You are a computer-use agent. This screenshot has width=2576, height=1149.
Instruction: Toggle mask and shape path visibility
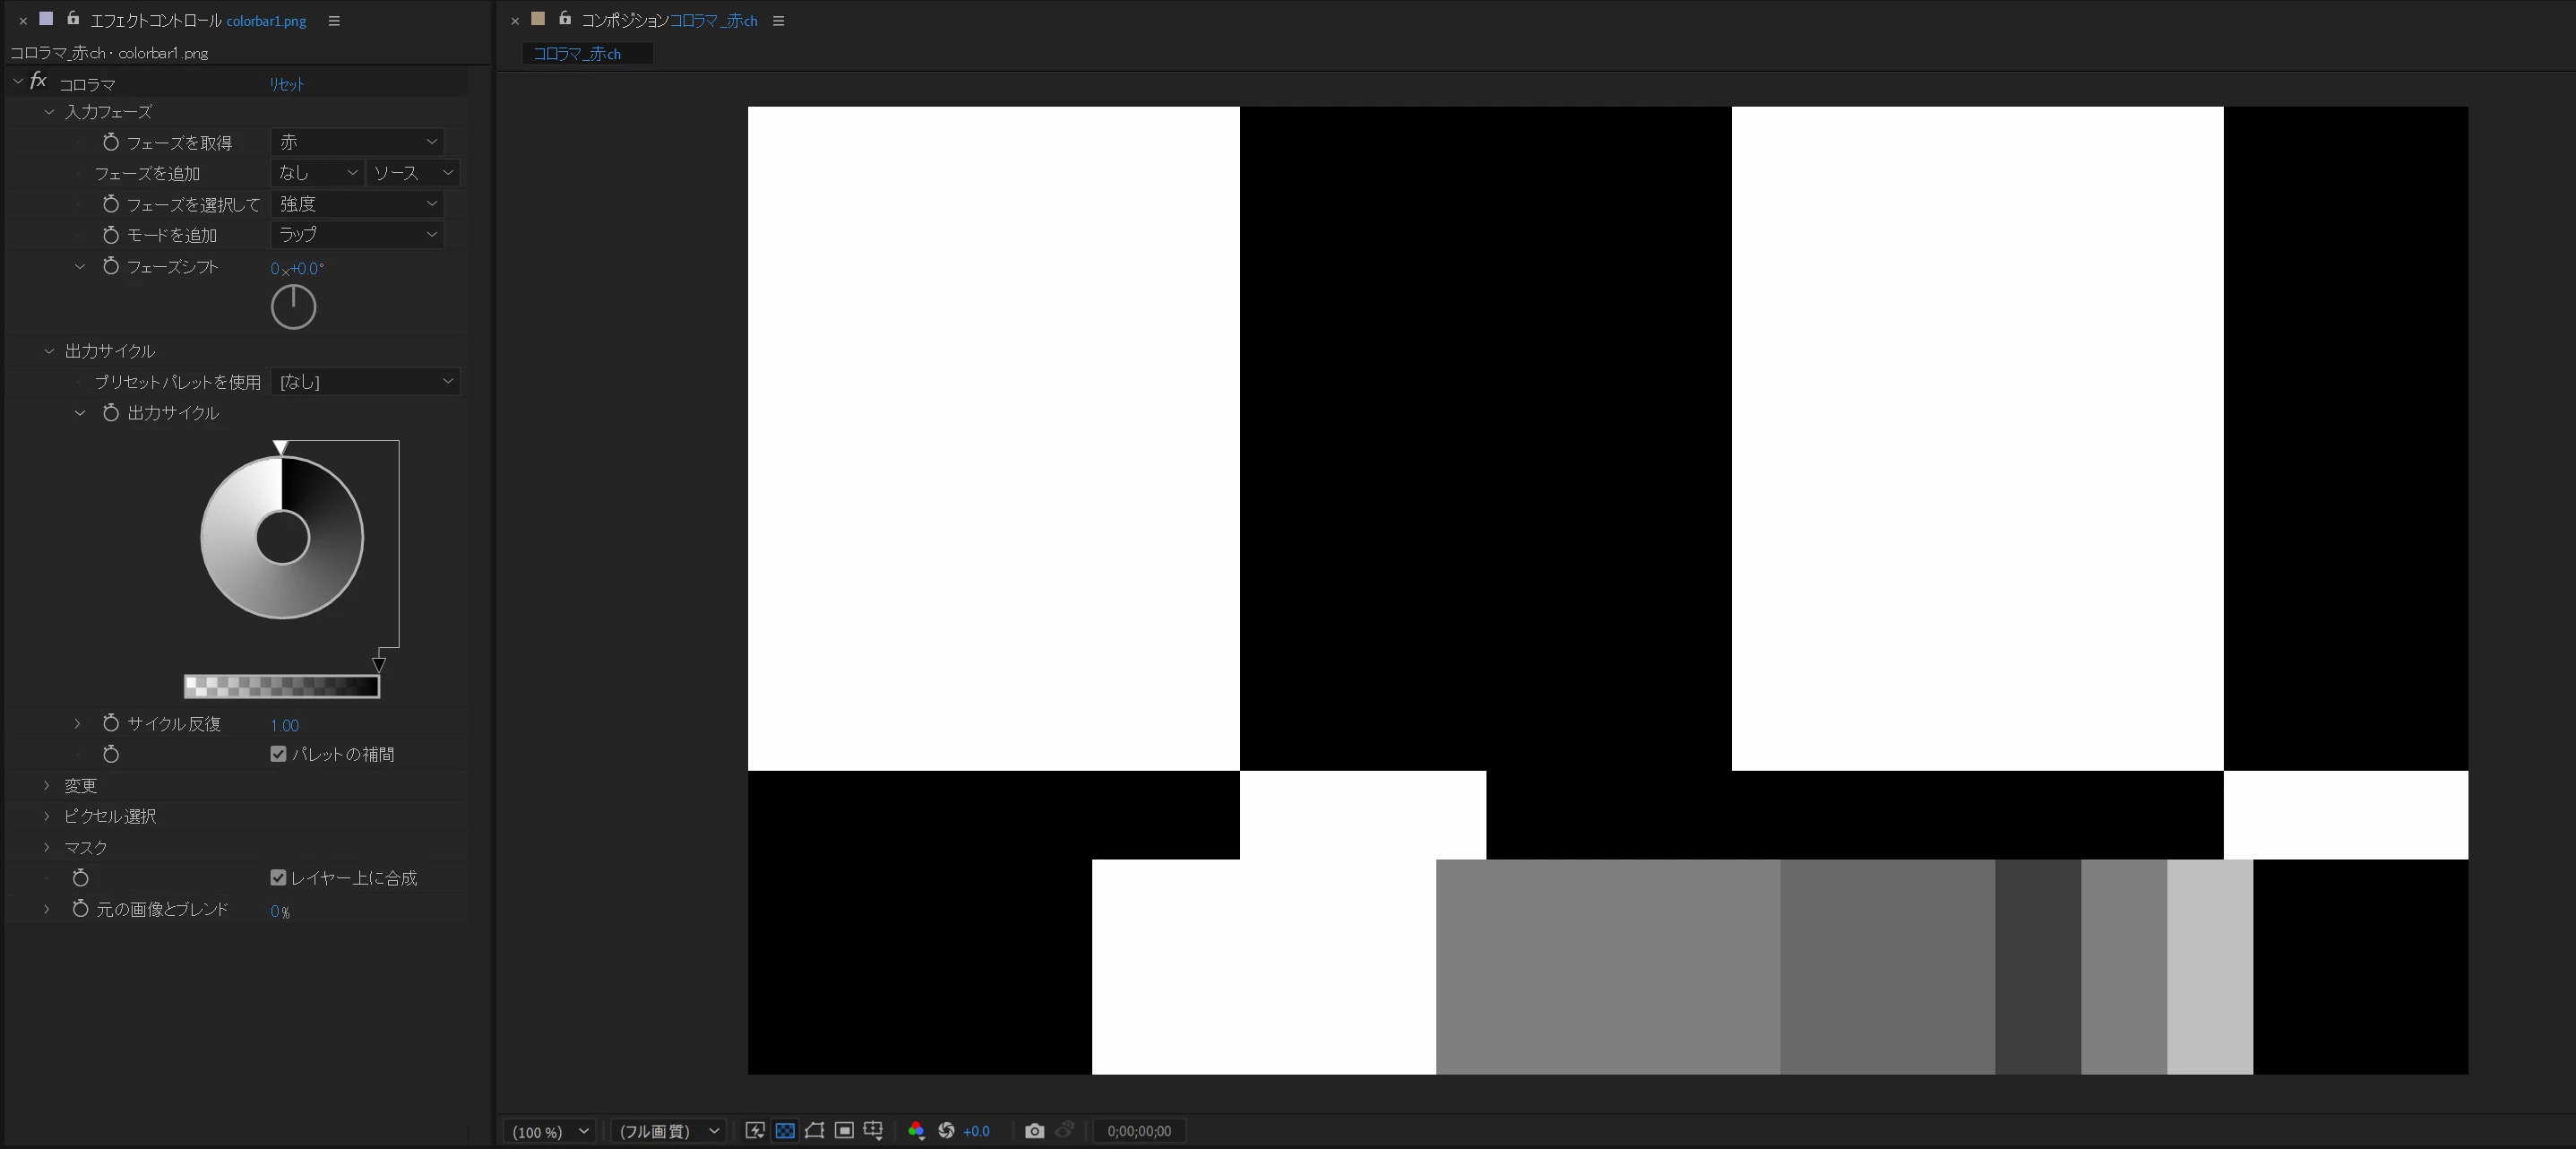pyautogui.click(x=814, y=1131)
